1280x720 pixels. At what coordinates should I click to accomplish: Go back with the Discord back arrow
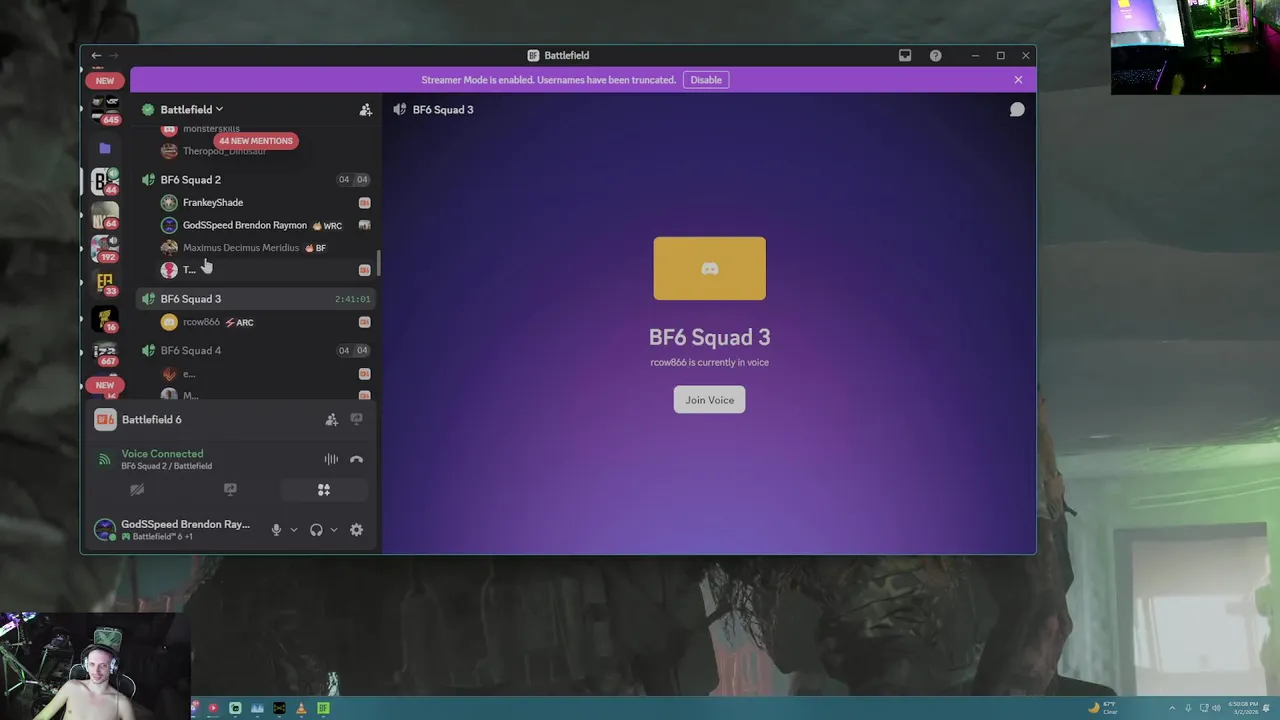[x=96, y=56]
